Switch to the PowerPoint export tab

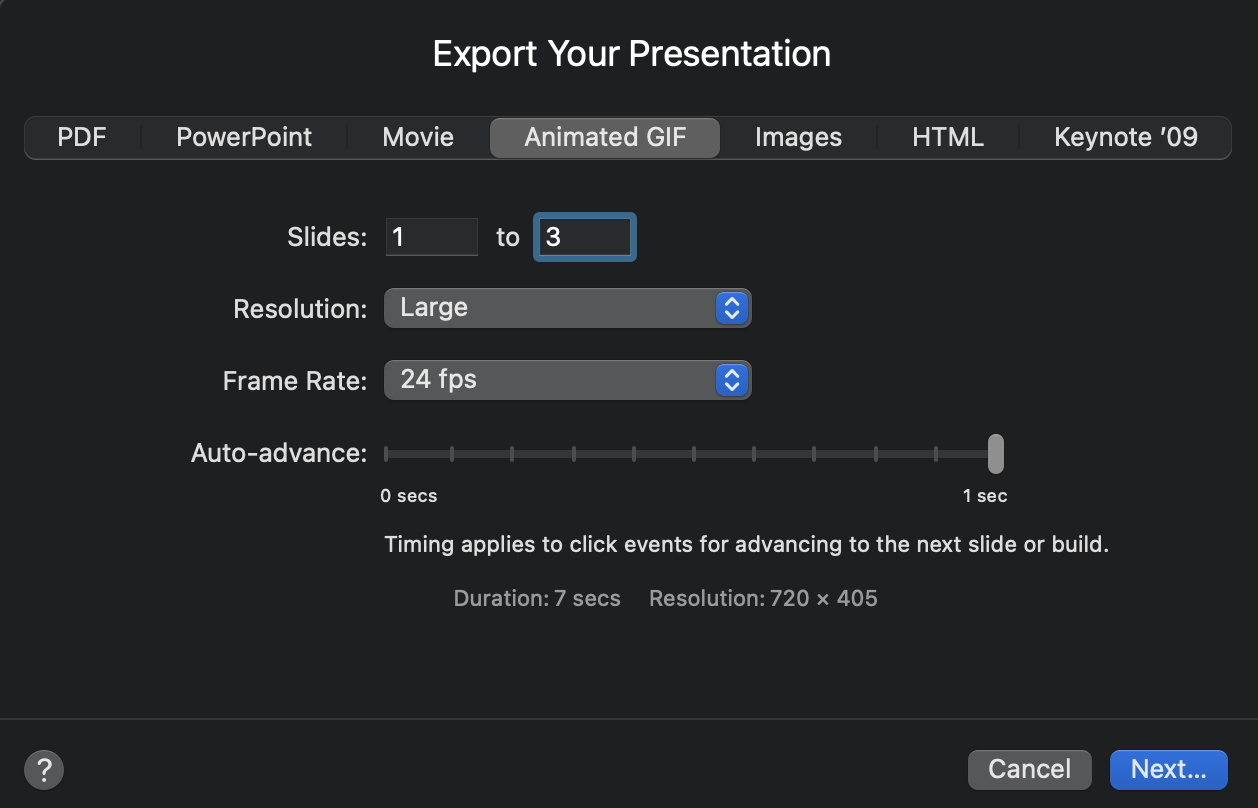[242, 137]
